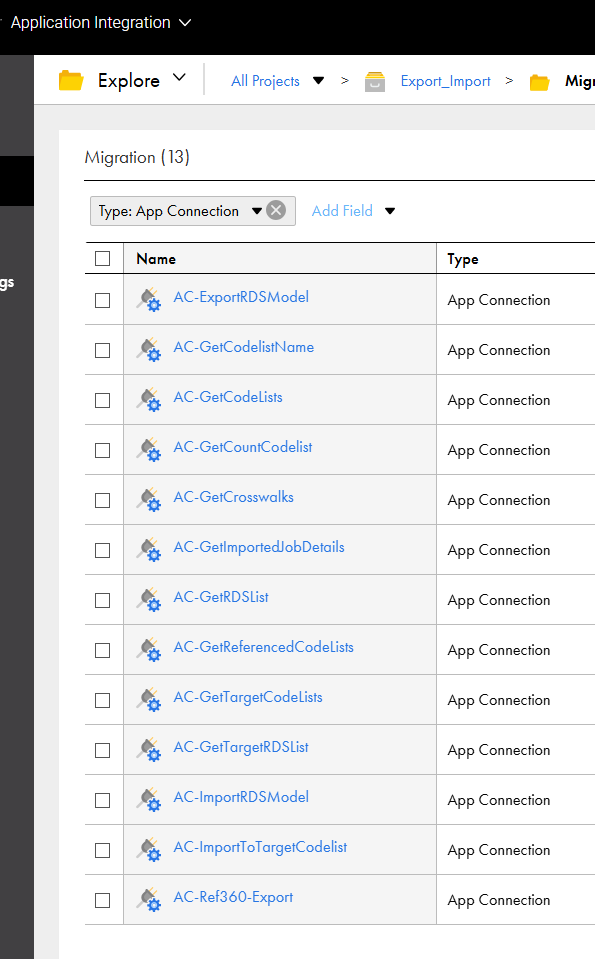Open AC-GetTargetCodeLists connection
This screenshot has height=959, width=595.
[248, 698]
